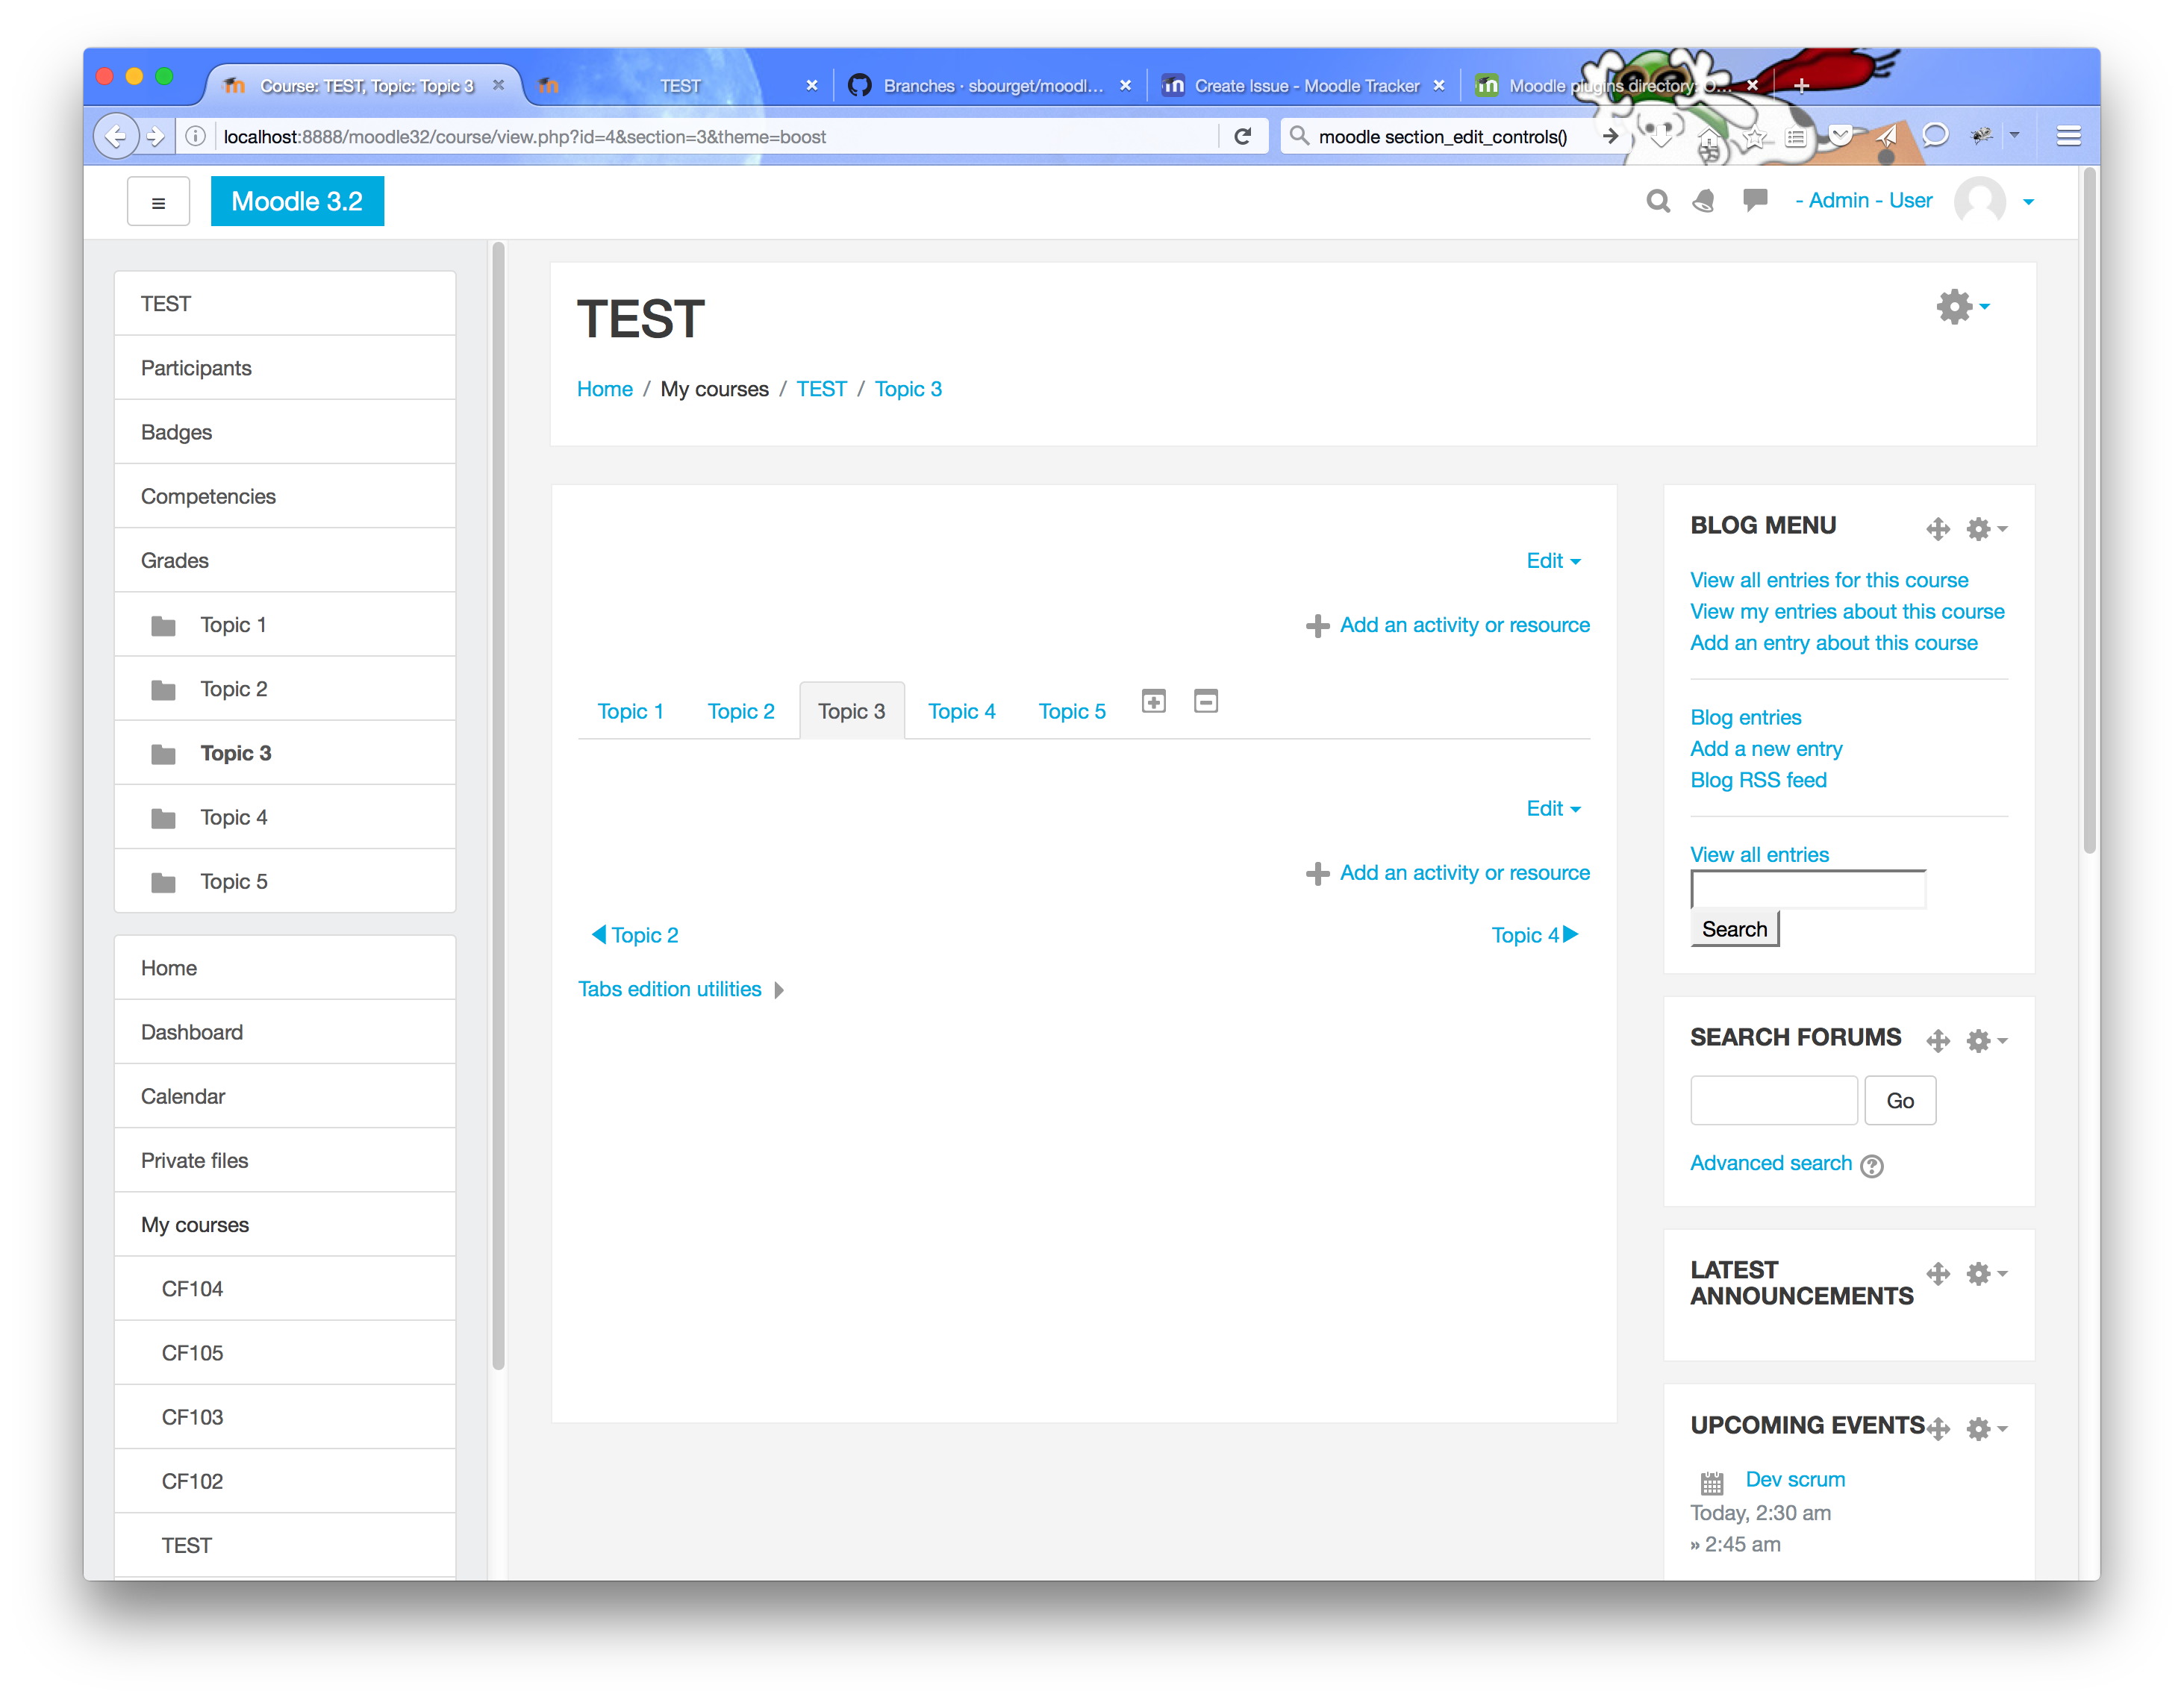Open the first section Edit dropdown
This screenshot has width=2184, height=1700.
pyautogui.click(x=1553, y=561)
